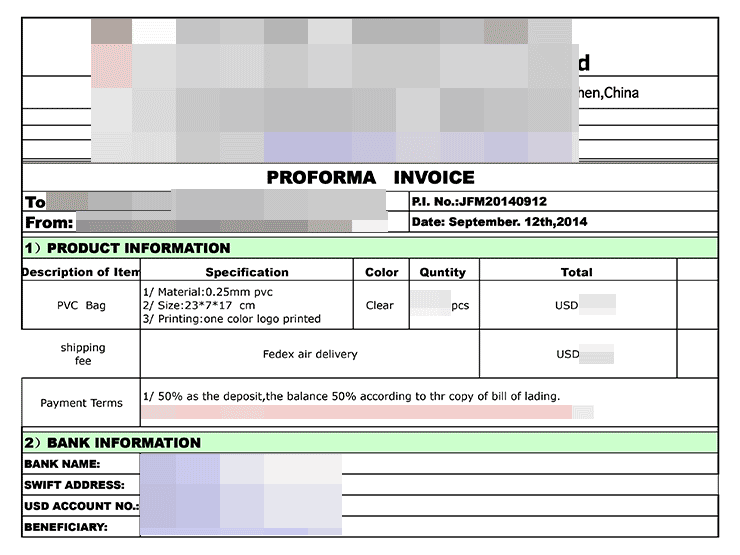Select the 50% deposit payment terms line
This screenshot has width=740, height=555.
pyautogui.click(x=352, y=396)
